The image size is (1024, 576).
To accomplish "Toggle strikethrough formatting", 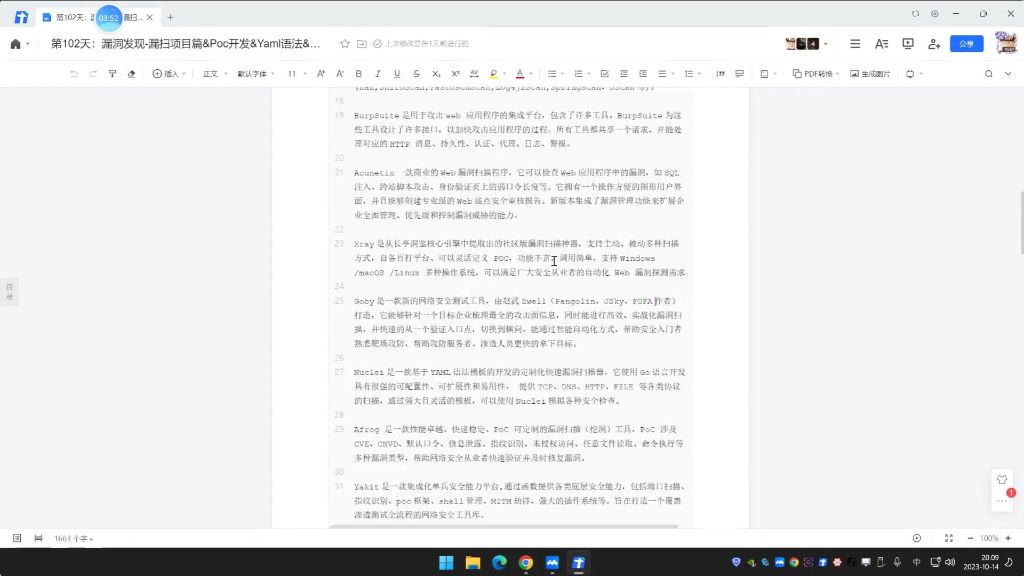I will pyautogui.click(x=416, y=74).
